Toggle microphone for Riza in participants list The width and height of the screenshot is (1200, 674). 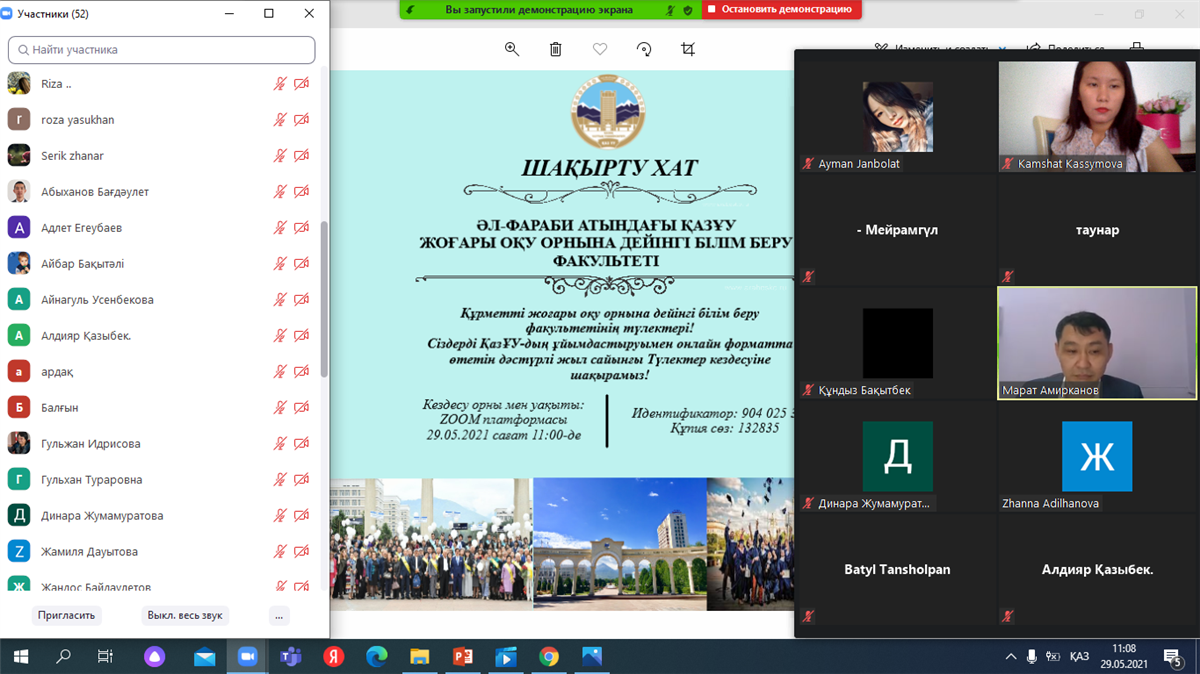click(x=280, y=84)
